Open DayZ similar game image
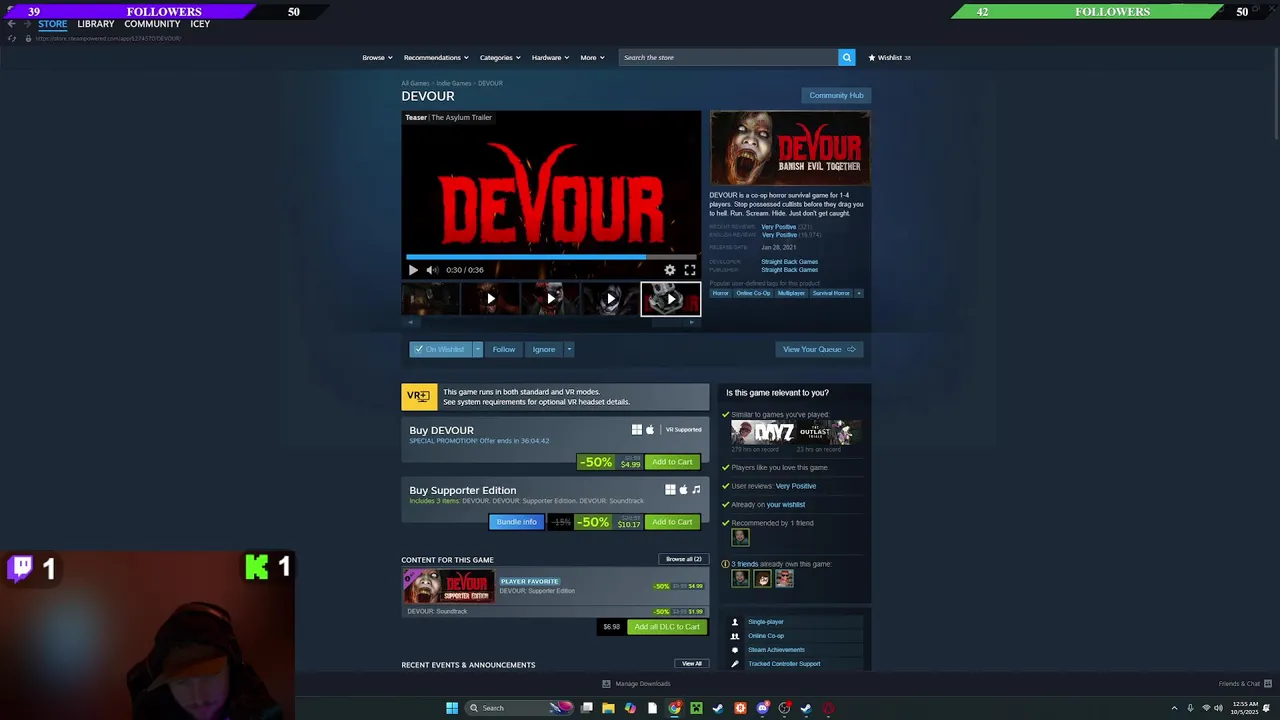1280x720 pixels. (x=763, y=432)
